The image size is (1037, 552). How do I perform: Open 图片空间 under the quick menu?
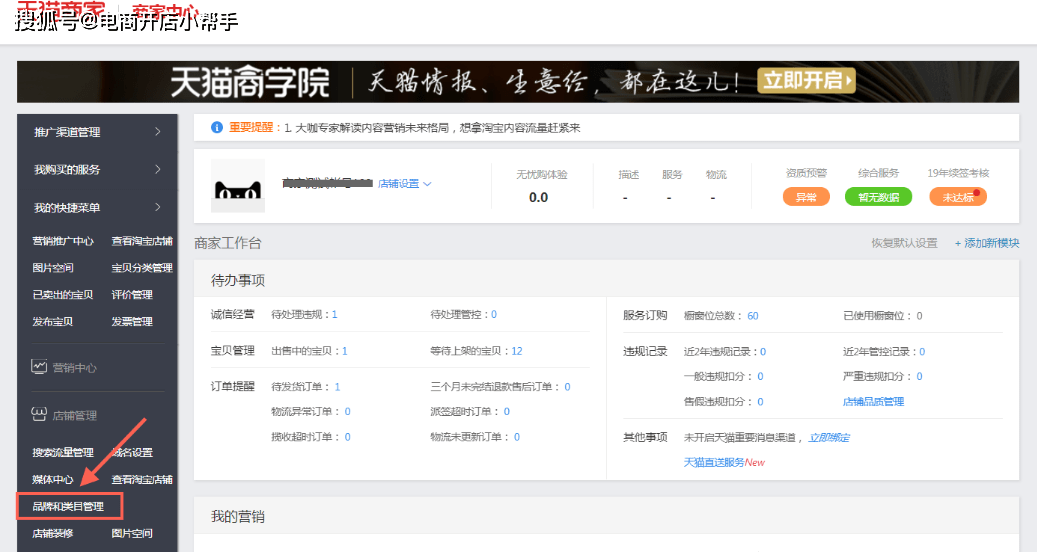click(x=53, y=268)
